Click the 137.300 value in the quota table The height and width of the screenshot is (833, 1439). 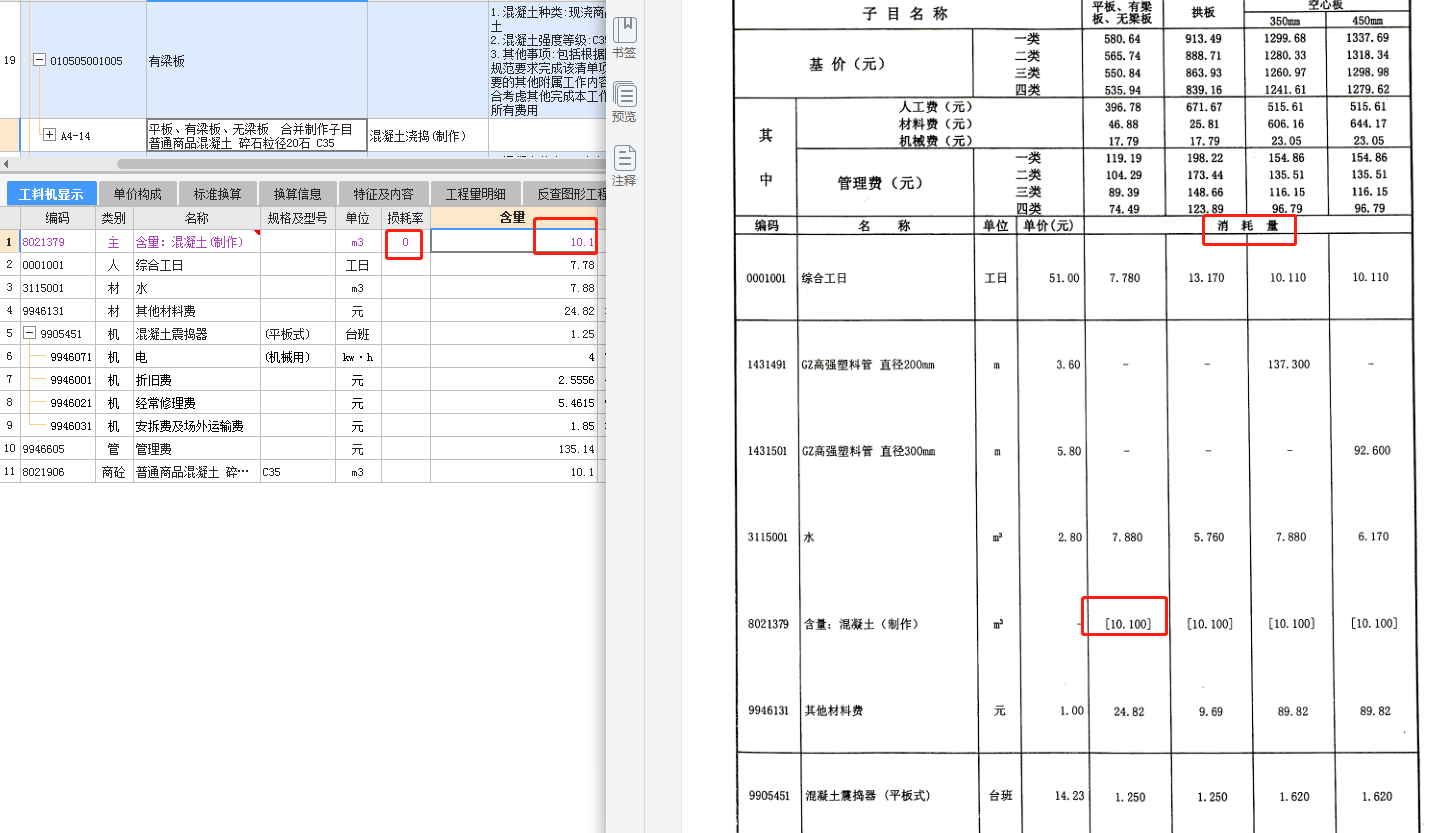[1287, 364]
